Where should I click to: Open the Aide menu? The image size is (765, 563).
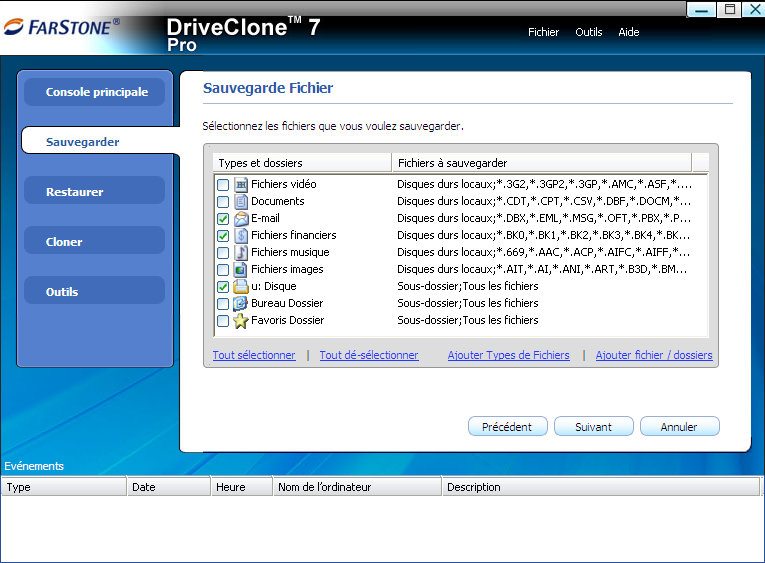coord(628,32)
